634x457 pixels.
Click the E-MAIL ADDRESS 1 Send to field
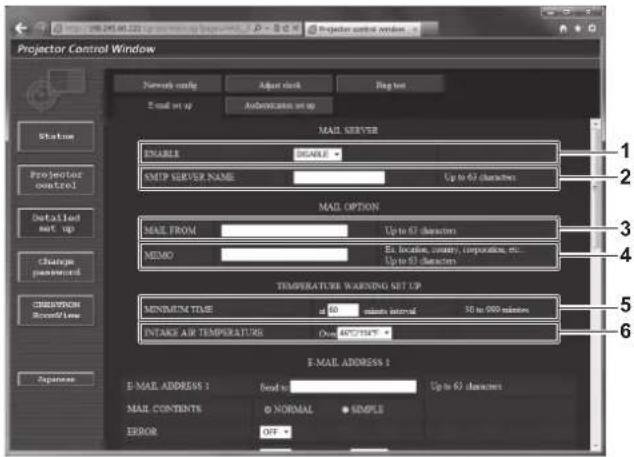click(x=353, y=386)
